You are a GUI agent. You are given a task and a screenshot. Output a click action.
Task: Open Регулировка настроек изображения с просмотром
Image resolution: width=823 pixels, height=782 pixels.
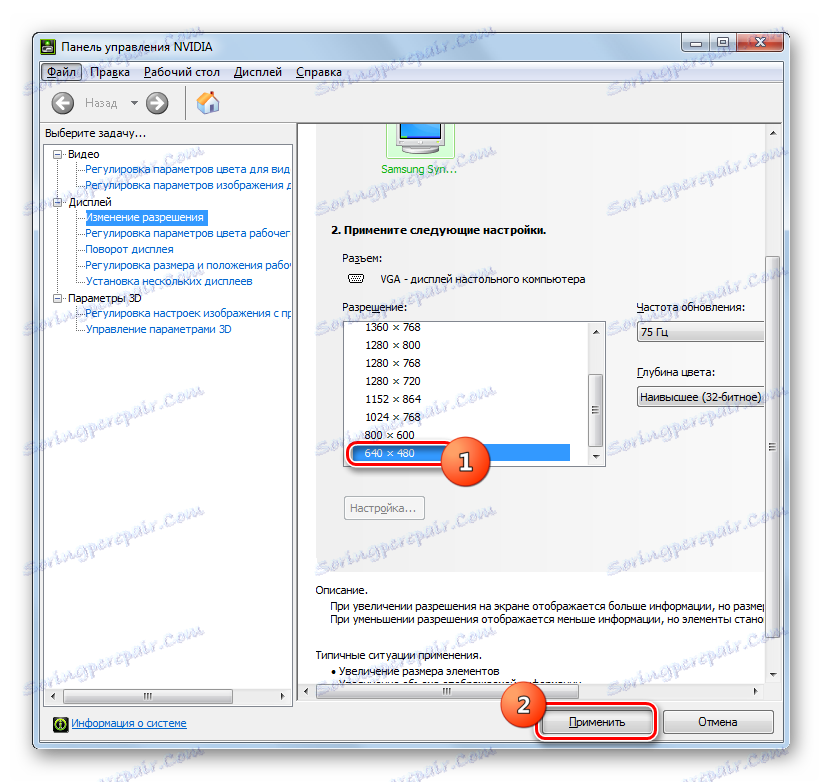(x=188, y=313)
